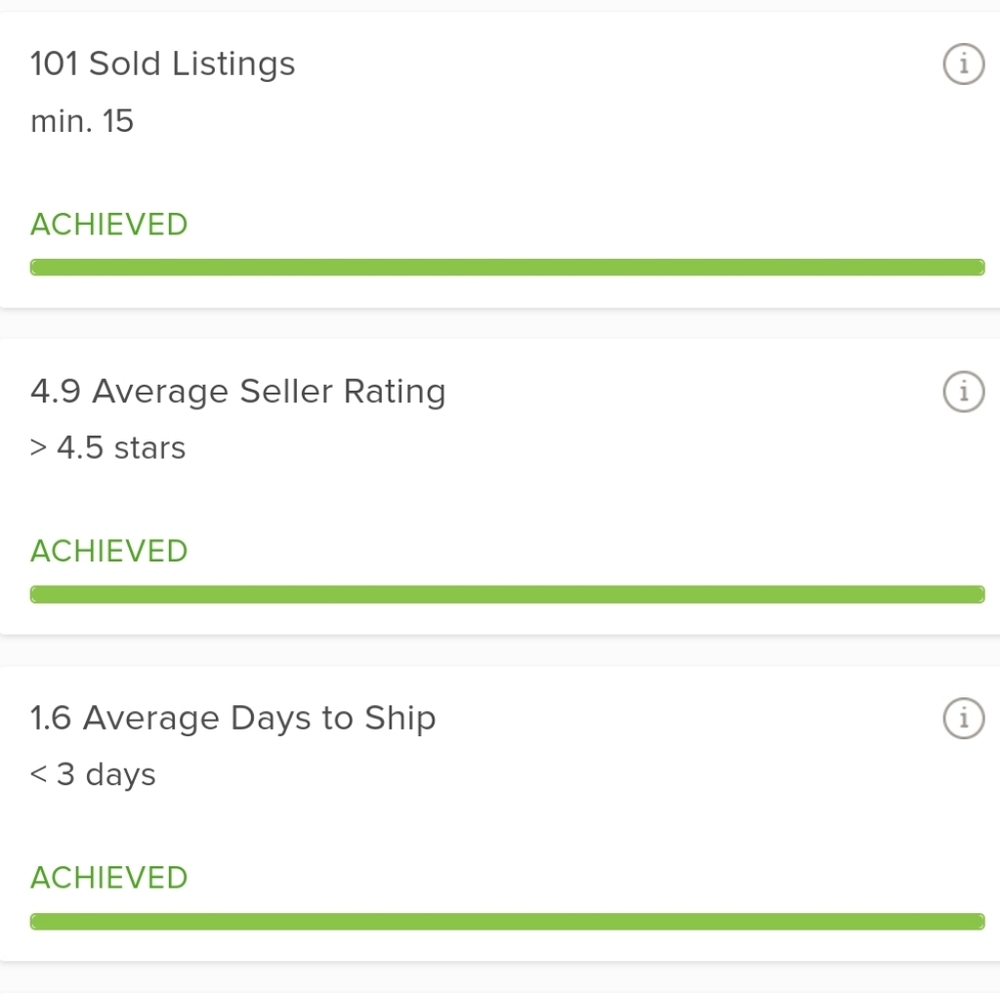1000x1000 pixels.
Task: Click the Days to Ship progress bar
Action: point(507,922)
